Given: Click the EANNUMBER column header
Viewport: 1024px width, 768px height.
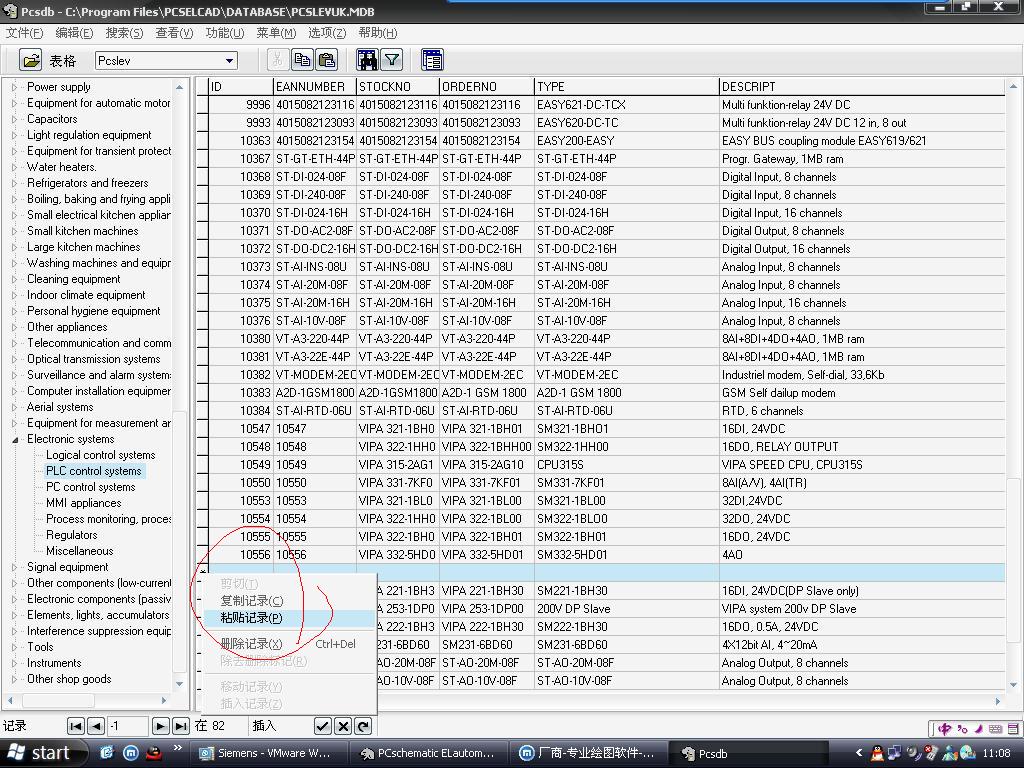Looking at the screenshot, I should [315, 87].
